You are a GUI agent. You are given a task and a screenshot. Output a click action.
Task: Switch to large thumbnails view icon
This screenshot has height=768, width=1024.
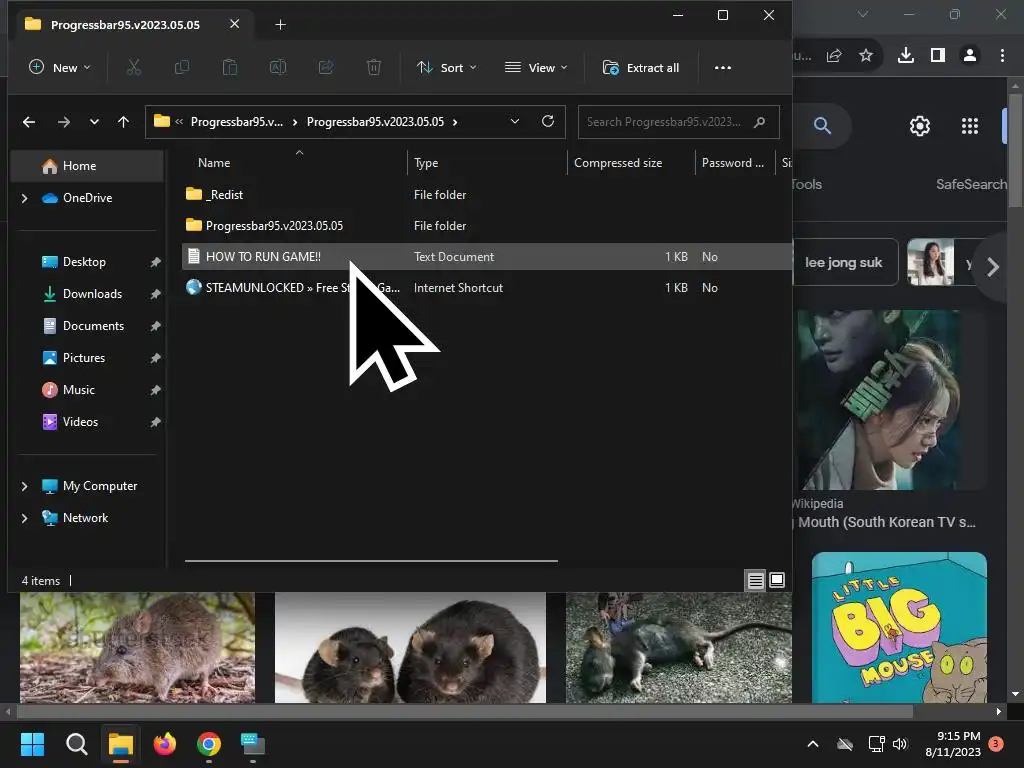tap(776, 580)
